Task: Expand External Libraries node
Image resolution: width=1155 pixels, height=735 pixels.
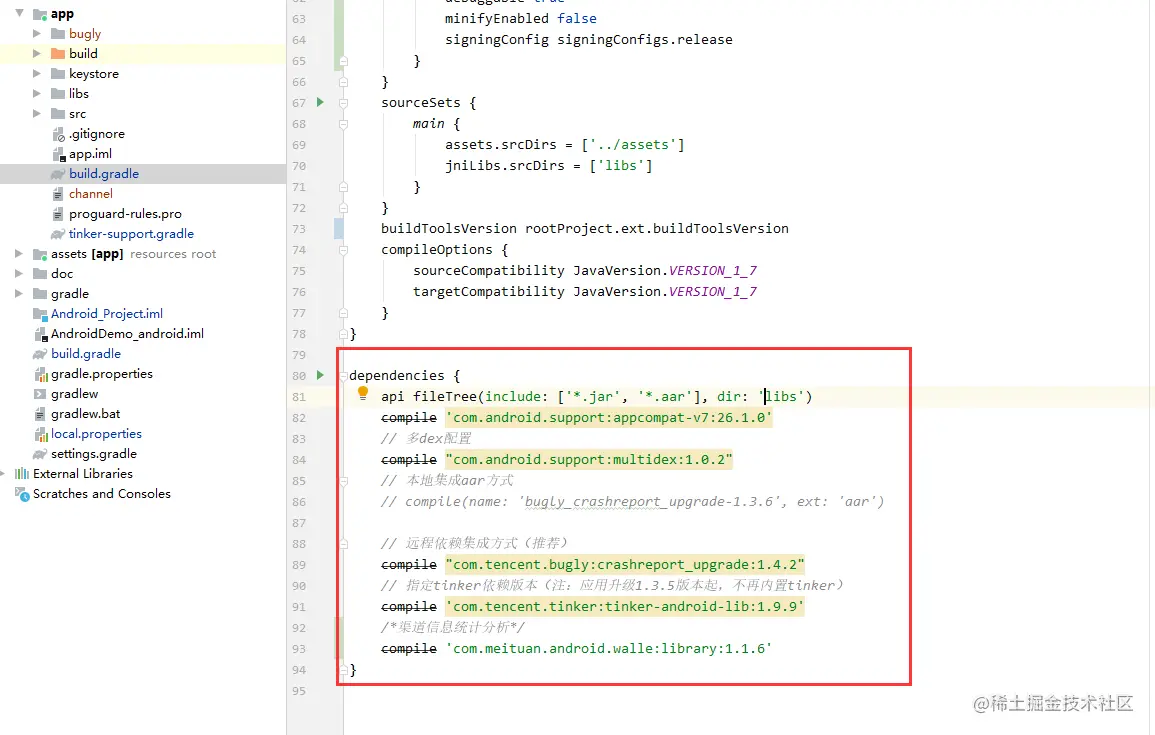Action: pos(3,474)
